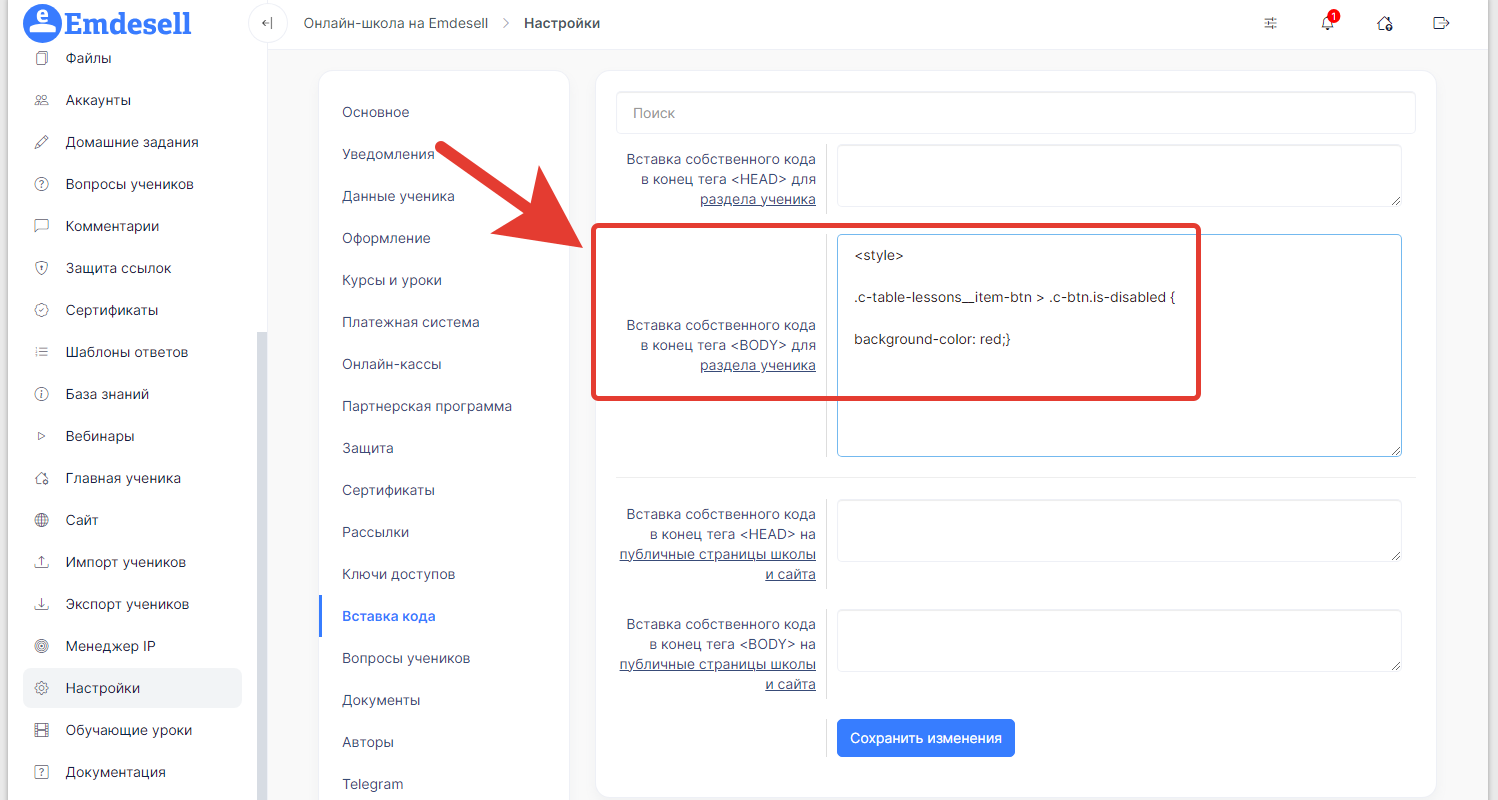Select the Оформление settings tab
Image resolution: width=1498 pixels, height=800 pixels.
pos(386,238)
